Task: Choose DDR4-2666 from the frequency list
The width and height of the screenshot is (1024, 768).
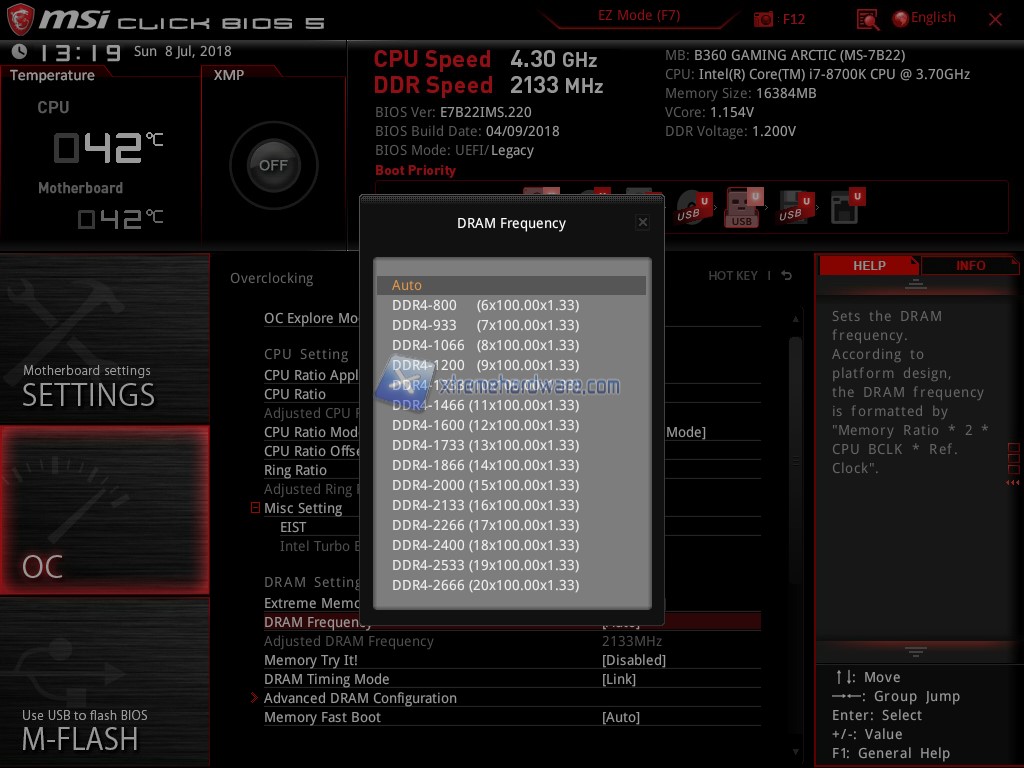Action: coord(485,585)
